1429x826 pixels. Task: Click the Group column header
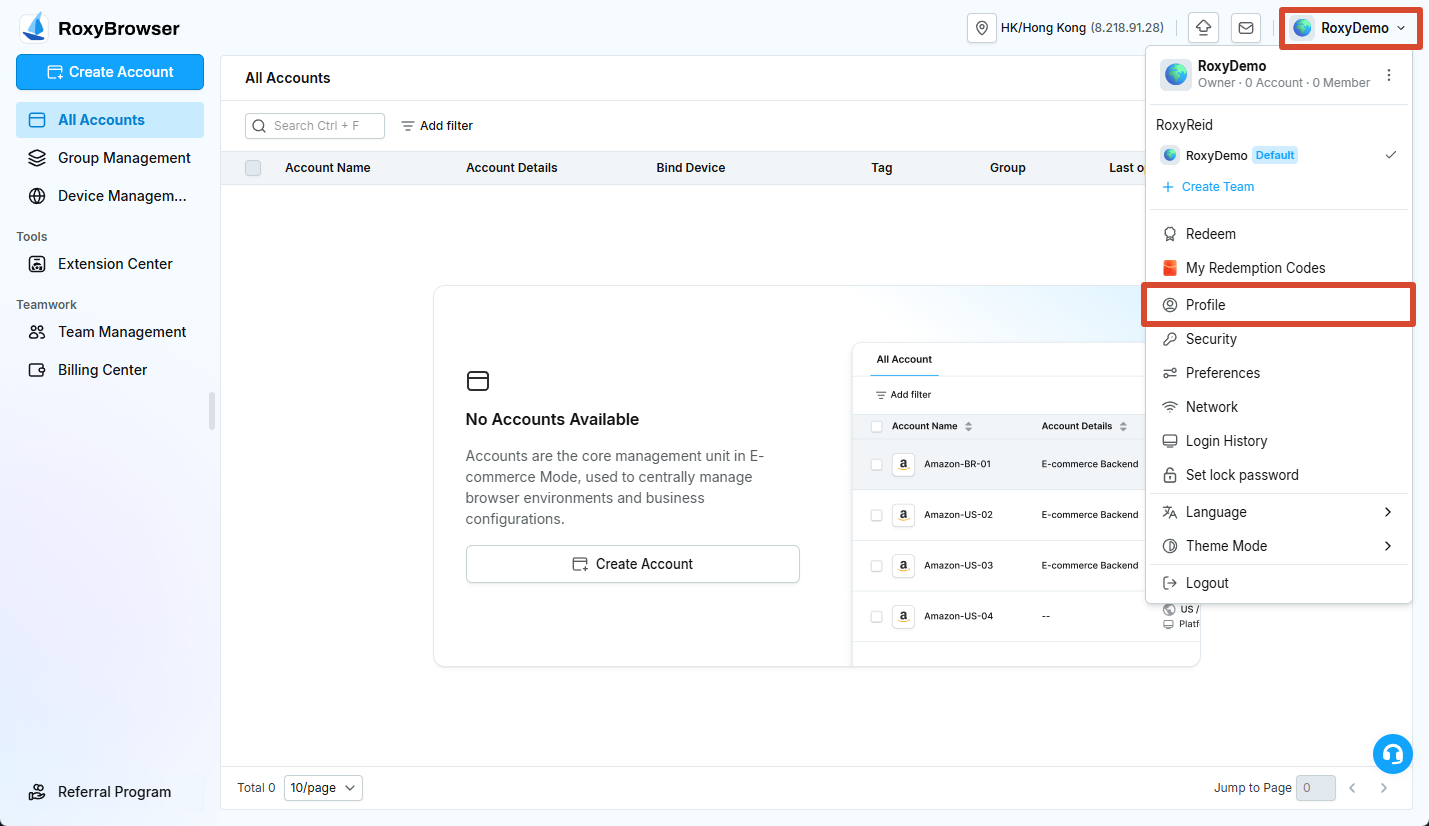pyautogui.click(x=1008, y=168)
